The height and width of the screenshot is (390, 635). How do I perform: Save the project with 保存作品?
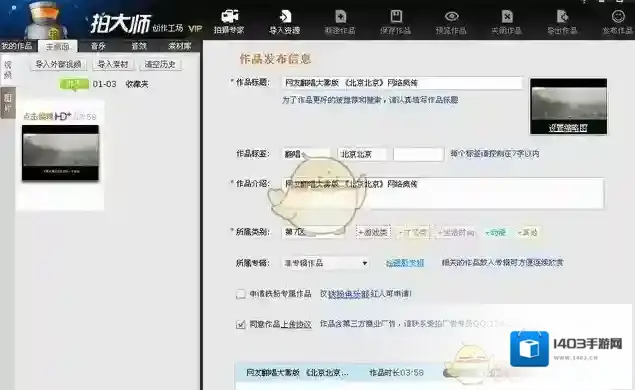pos(395,22)
